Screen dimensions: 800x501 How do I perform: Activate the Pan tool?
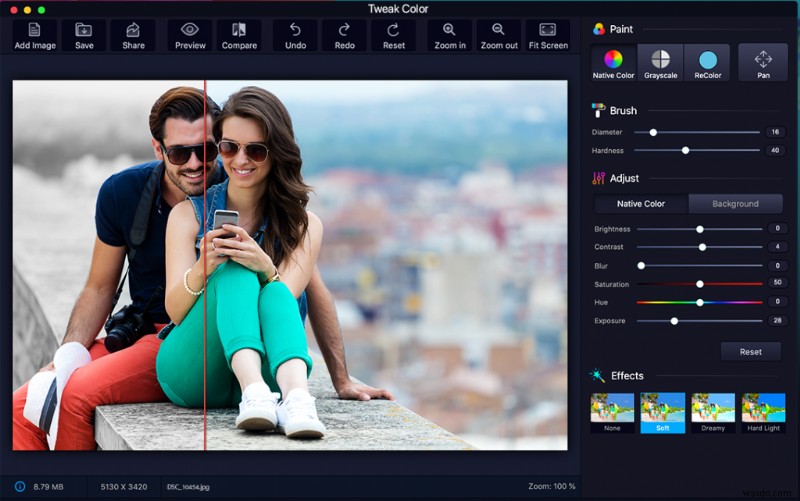point(763,63)
